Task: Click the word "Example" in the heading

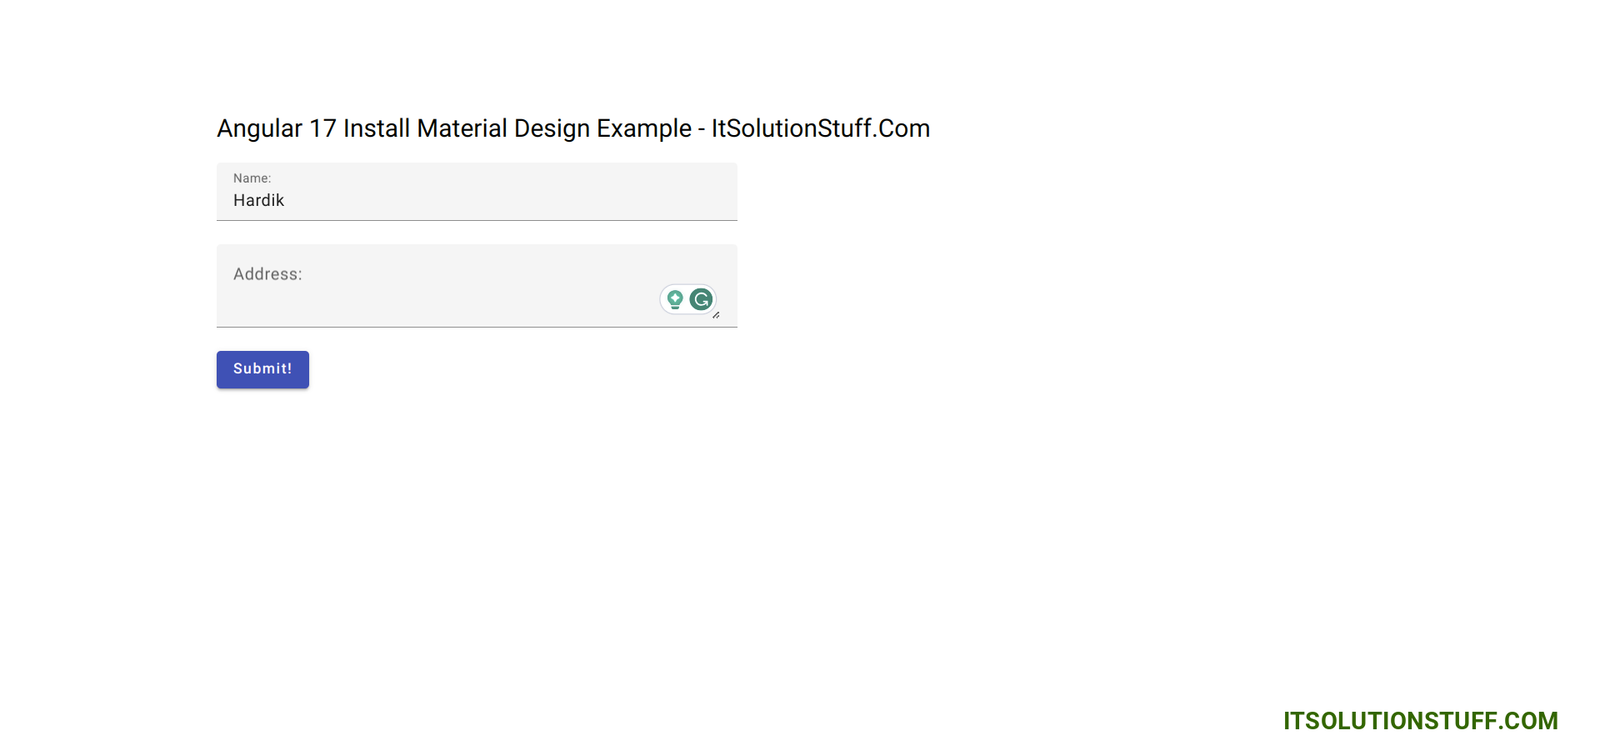Action: tap(644, 129)
